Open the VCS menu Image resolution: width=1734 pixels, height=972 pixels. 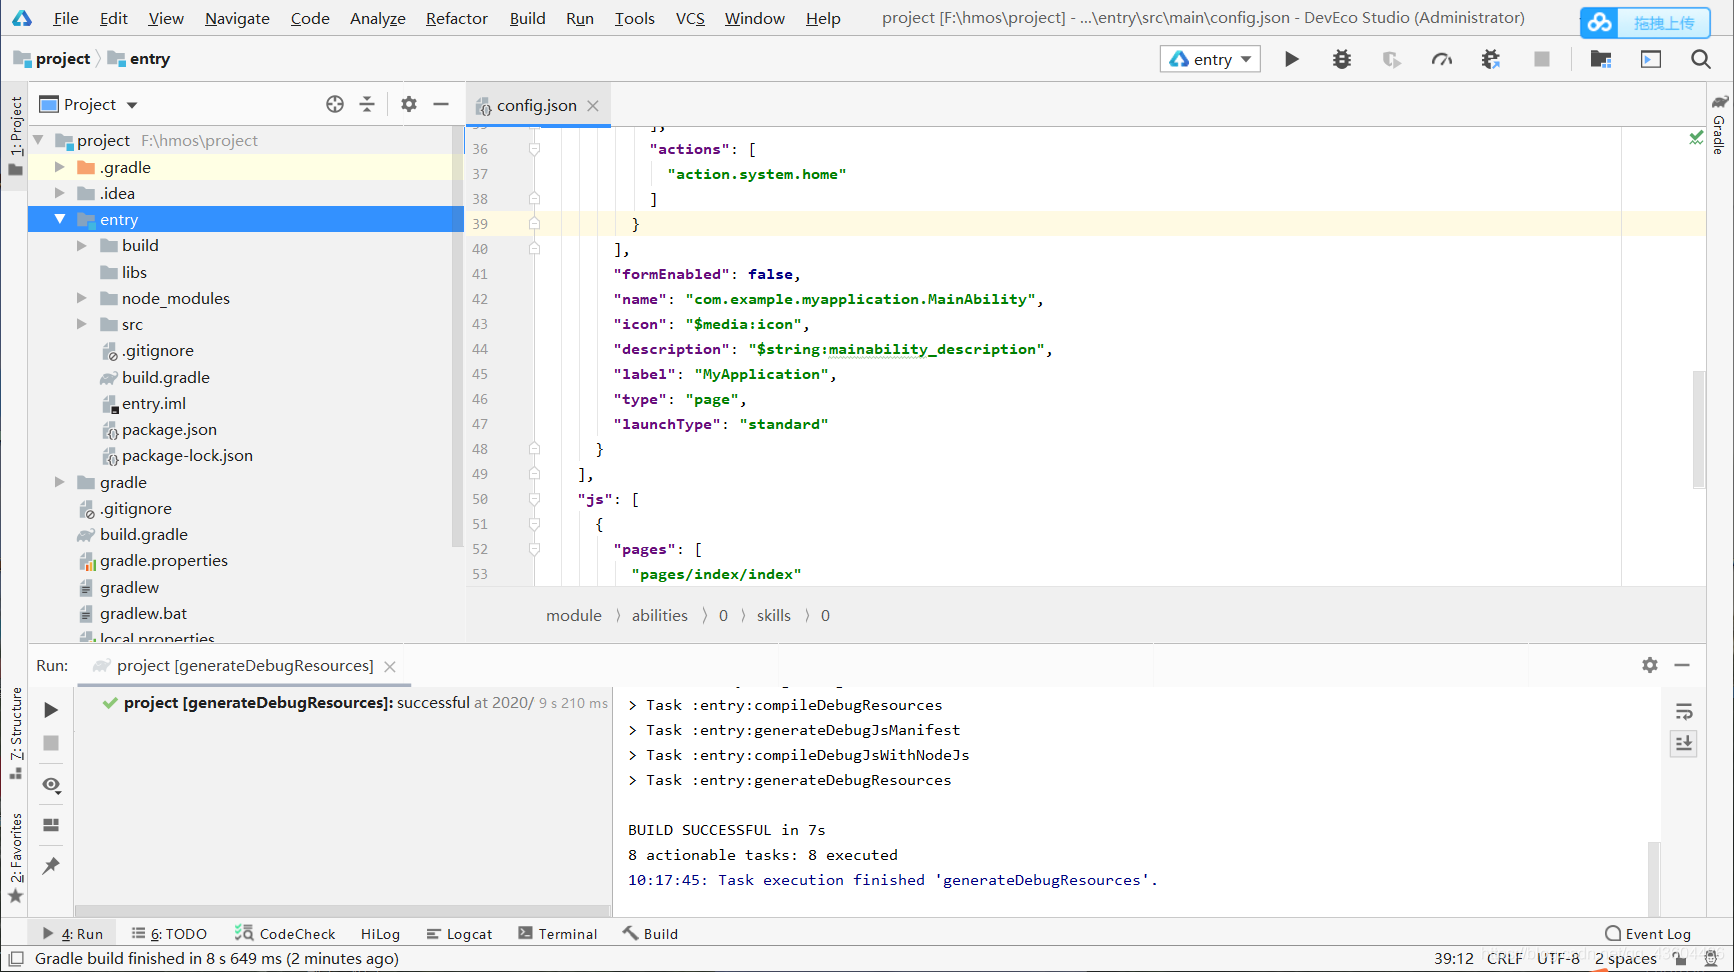pos(690,18)
